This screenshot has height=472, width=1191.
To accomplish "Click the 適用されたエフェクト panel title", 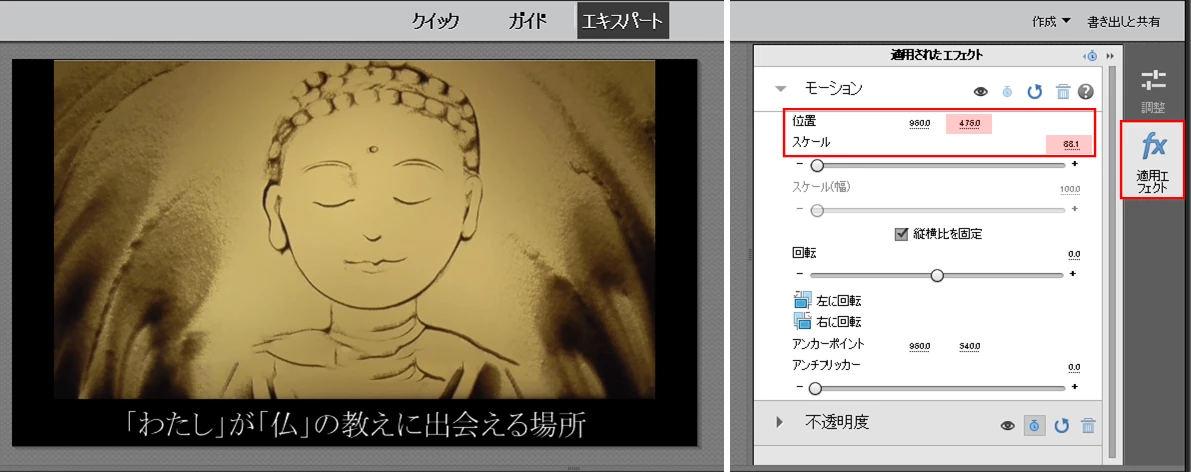I will point(937,55).
